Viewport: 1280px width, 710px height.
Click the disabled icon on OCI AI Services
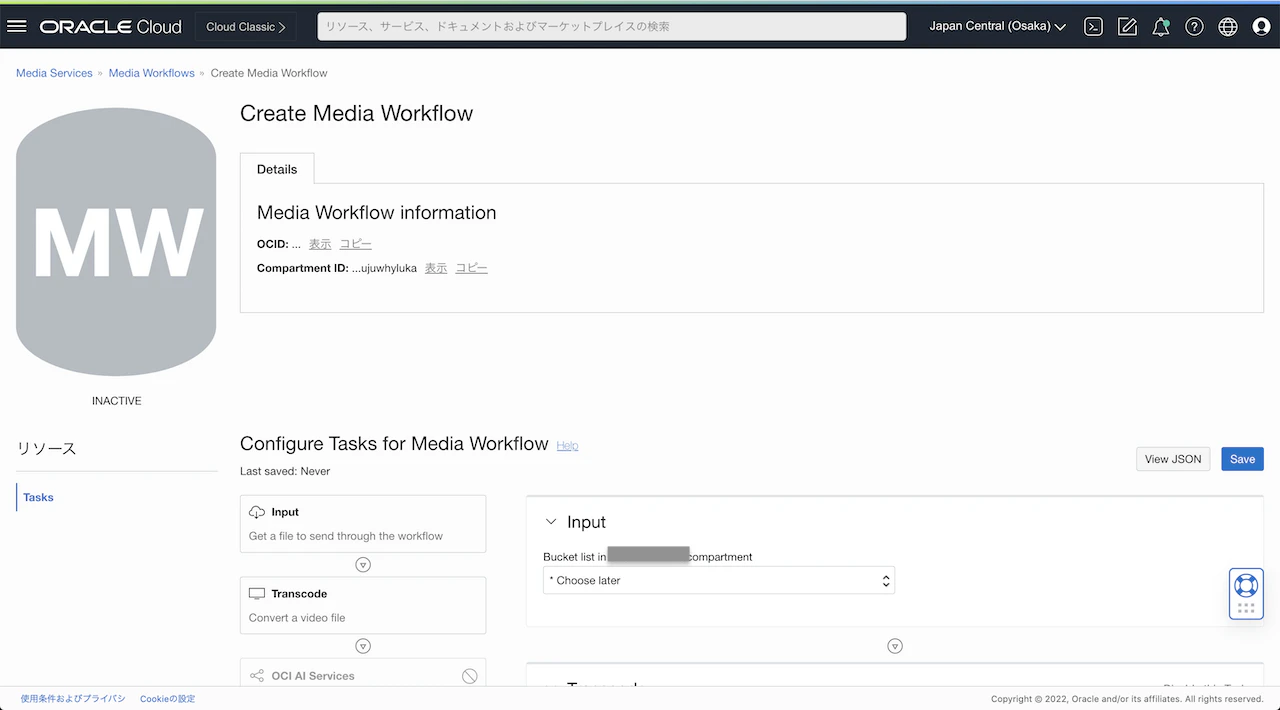[470, 676]
